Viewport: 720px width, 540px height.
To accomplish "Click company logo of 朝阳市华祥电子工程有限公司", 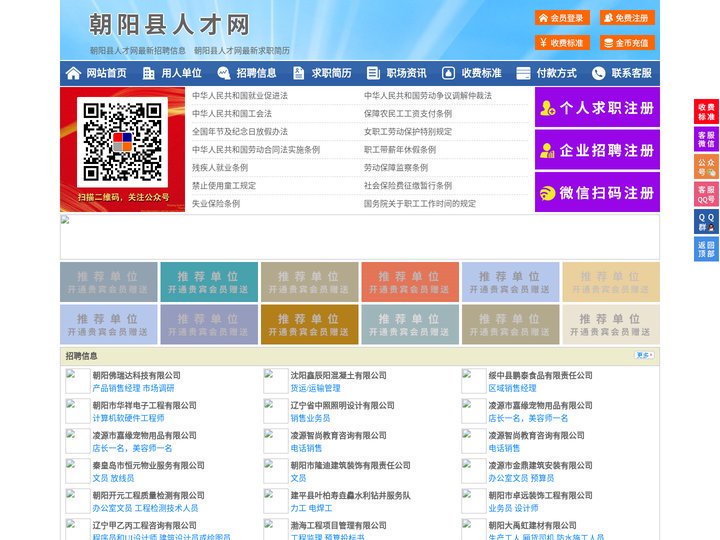I will (x=78, y=411).
